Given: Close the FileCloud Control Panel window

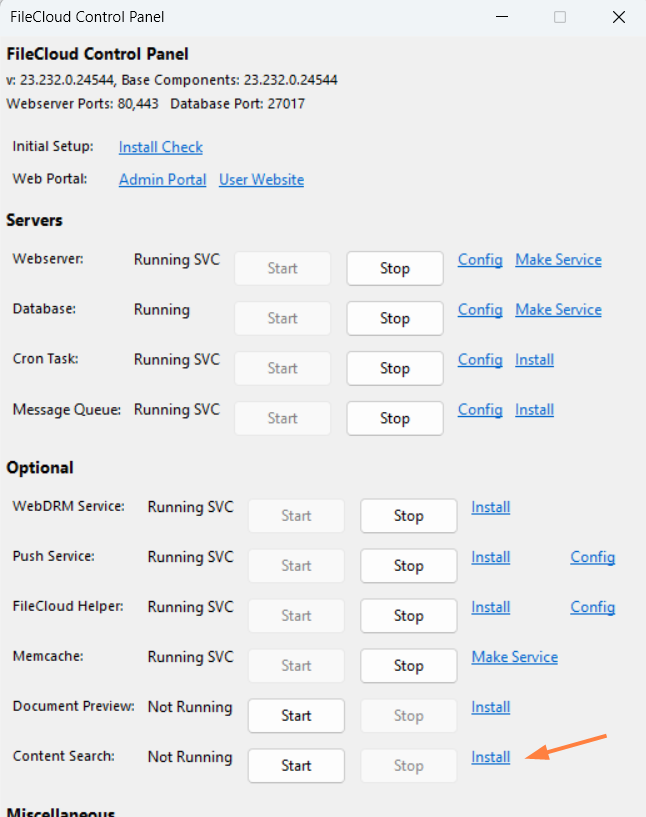Looking at the screenshot, I should (x=618, y=17).
